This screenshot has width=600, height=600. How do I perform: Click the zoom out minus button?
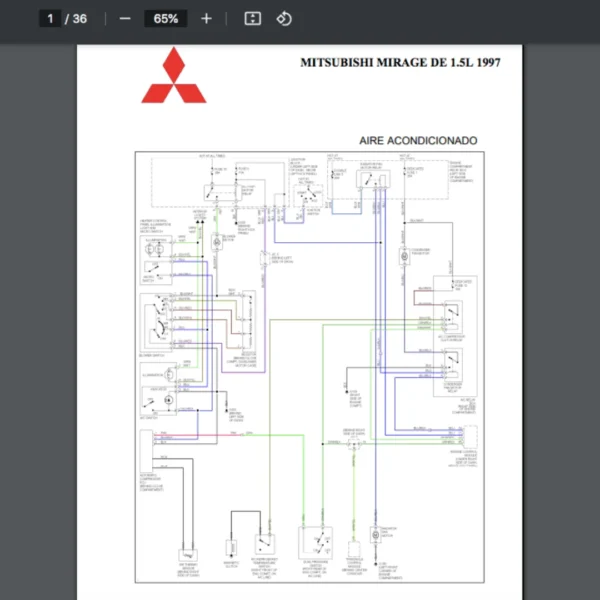coord(125,19)
